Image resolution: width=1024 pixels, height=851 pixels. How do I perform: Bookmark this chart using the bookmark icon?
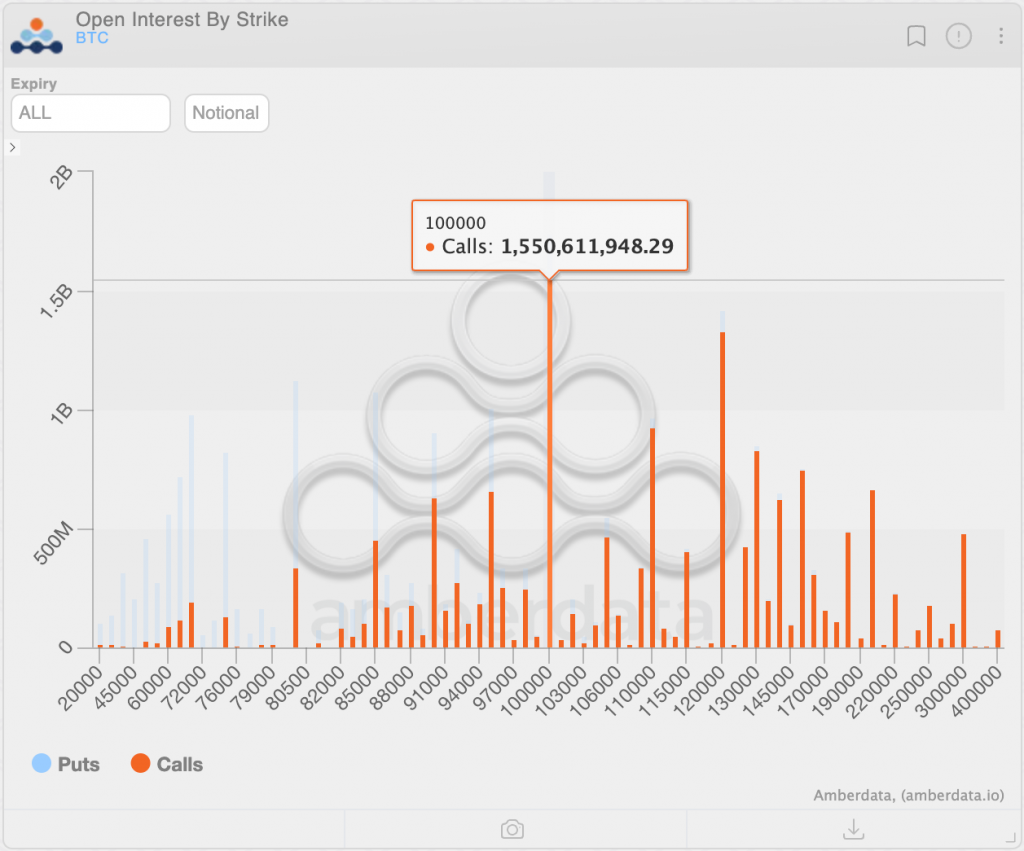pyautogui.click(x=916, y=36)
